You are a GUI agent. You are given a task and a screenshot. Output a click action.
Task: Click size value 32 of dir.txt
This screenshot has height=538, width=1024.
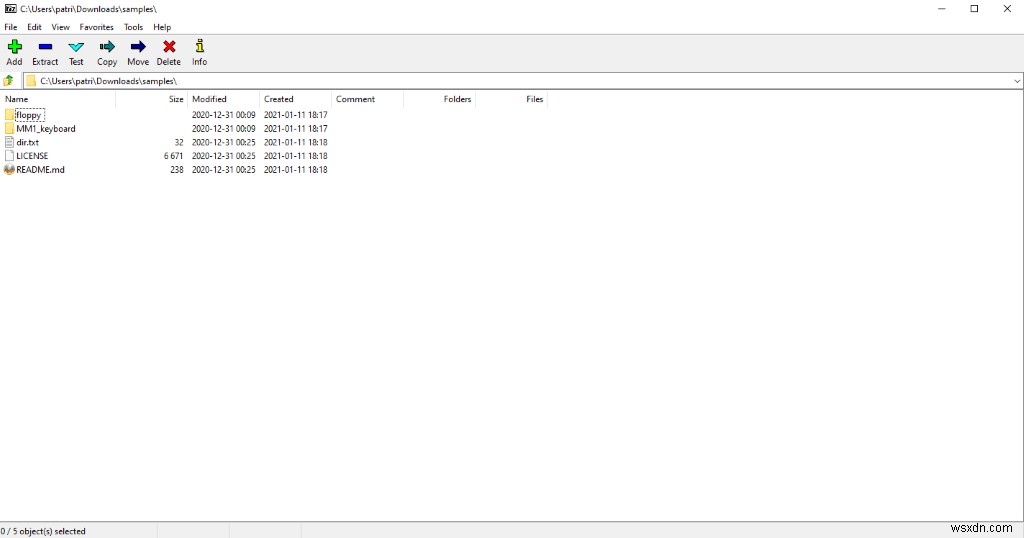179,142
